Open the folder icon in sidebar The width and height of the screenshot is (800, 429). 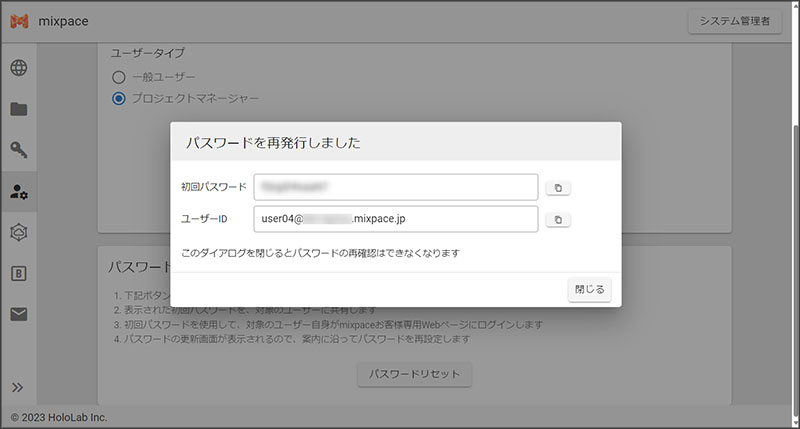(19, 110)
